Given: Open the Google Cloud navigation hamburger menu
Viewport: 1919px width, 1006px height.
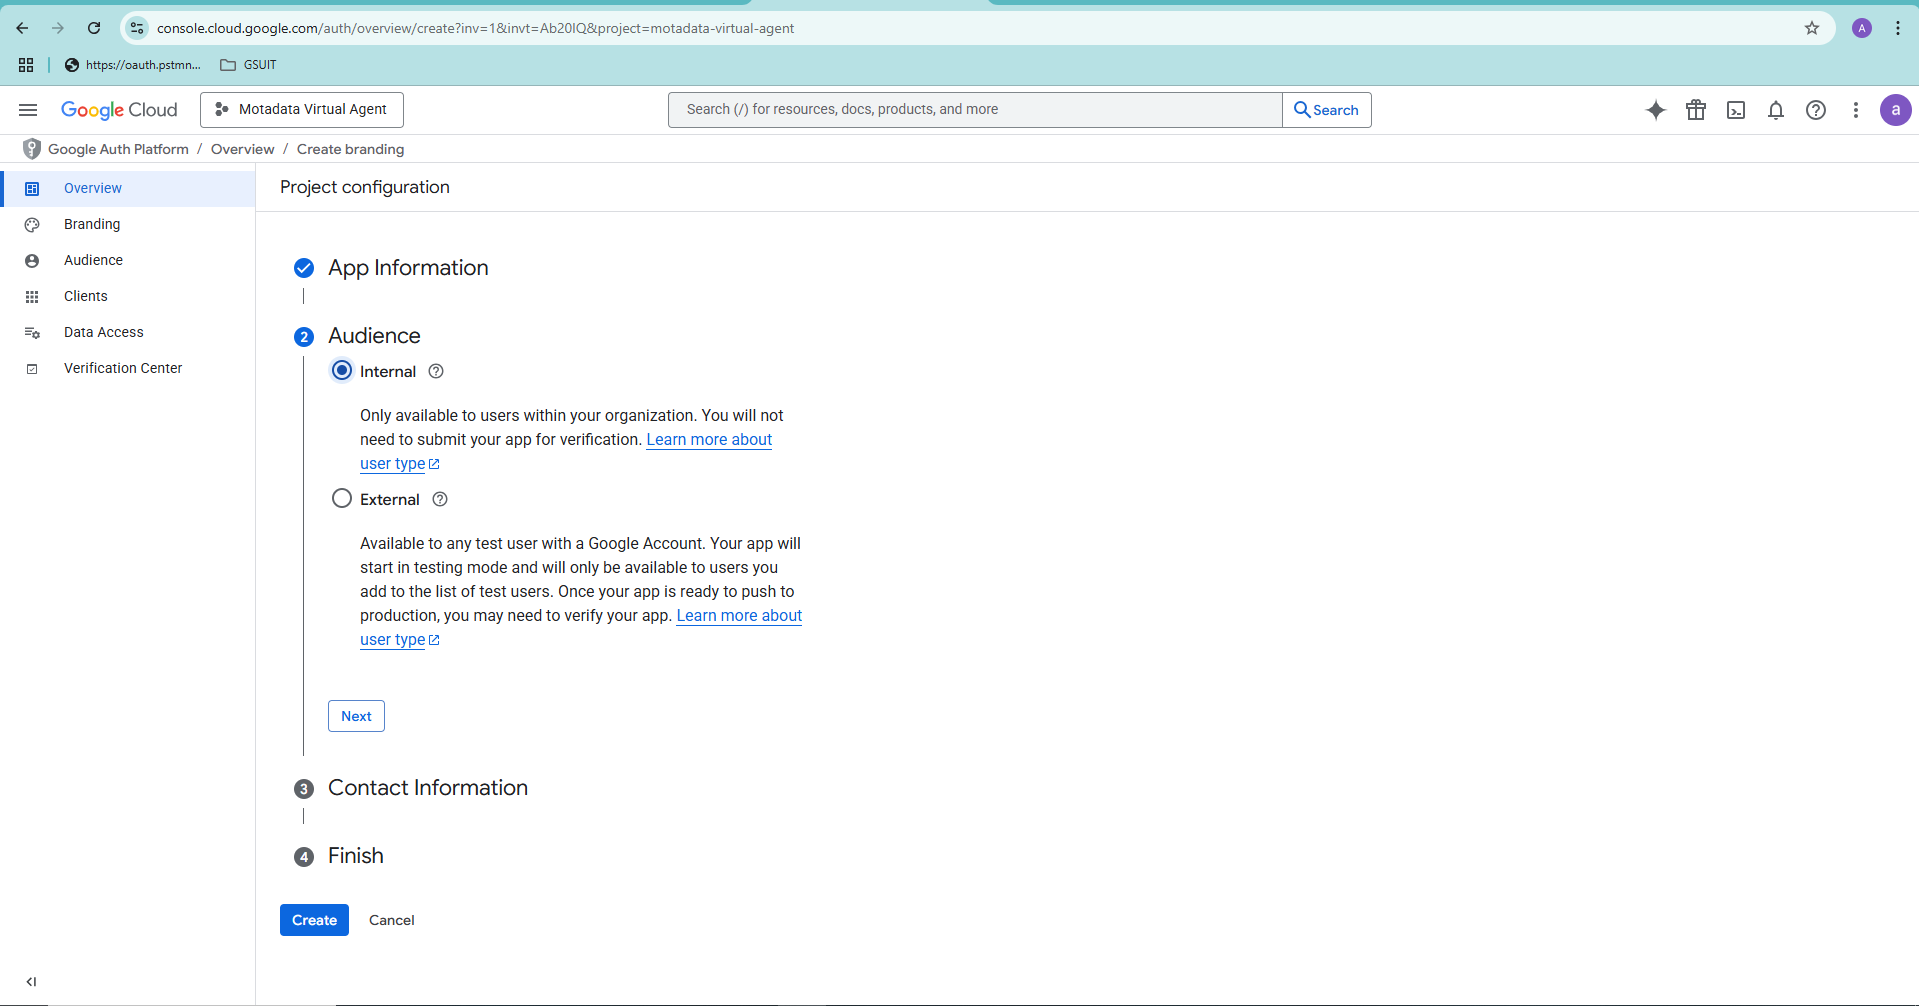Looking at the screenshot, I should coord(27,110).
